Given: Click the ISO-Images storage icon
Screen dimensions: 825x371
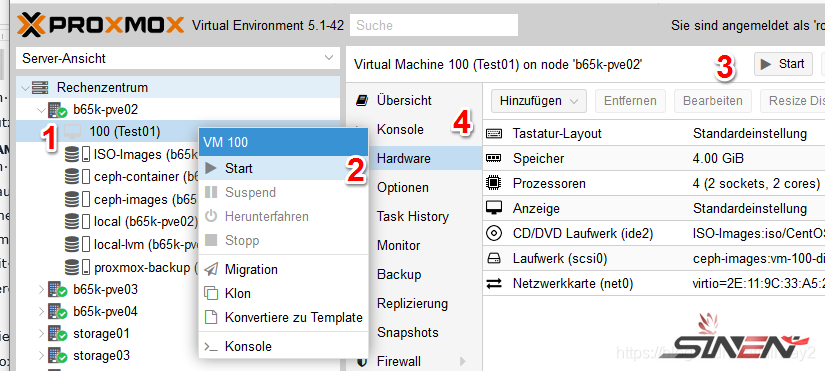Looking at the screenshot, I should (x=77, y=155).
